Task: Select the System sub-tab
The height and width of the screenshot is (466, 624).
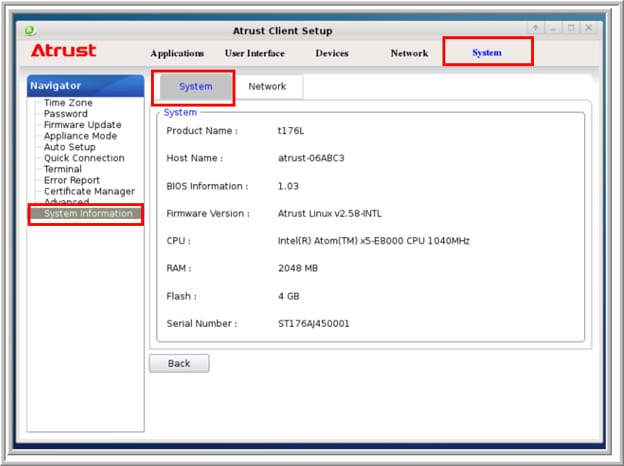Action: click(195, 86)
